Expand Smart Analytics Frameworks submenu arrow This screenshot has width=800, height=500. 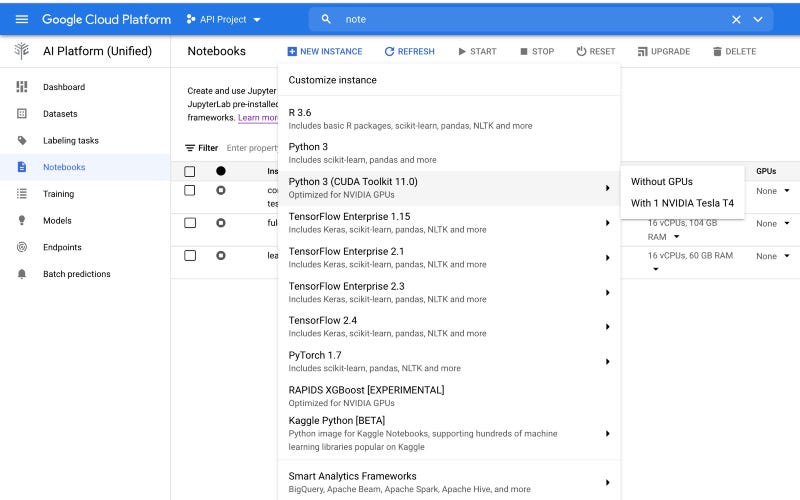(608, 483)
